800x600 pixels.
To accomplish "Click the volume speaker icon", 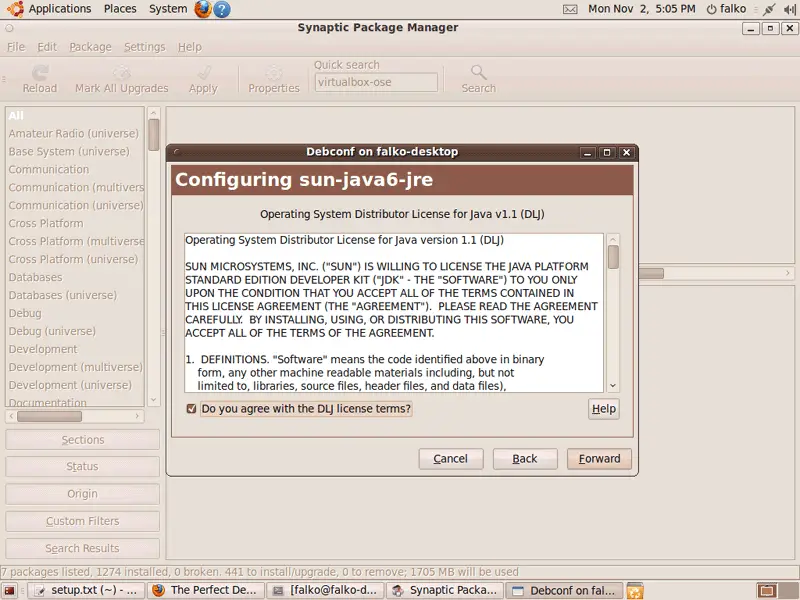I will pos(790,9).
